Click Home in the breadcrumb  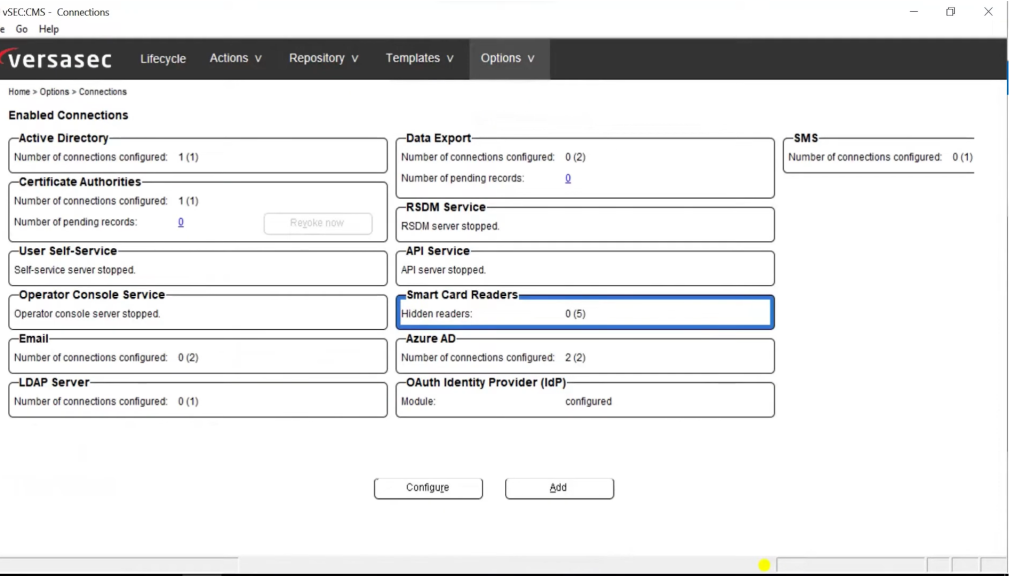19,92
